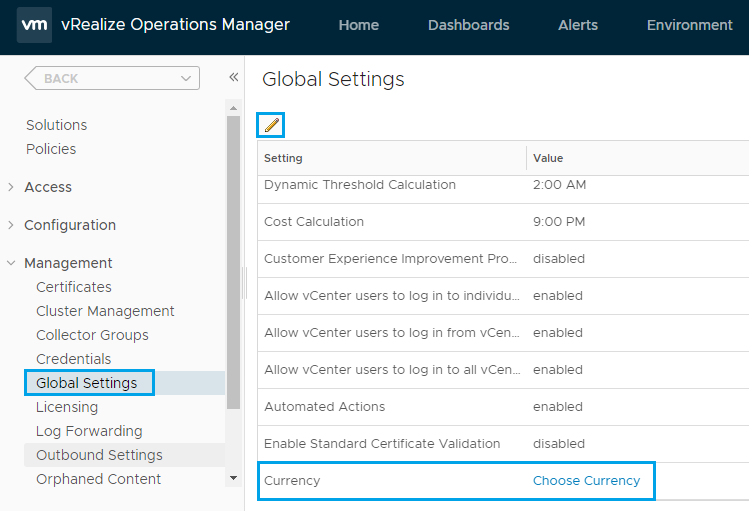Image resolution: width=750 pixels, height=512 pixels.
Task: Open Certificates under Management
Action: (x=73, y=287)
